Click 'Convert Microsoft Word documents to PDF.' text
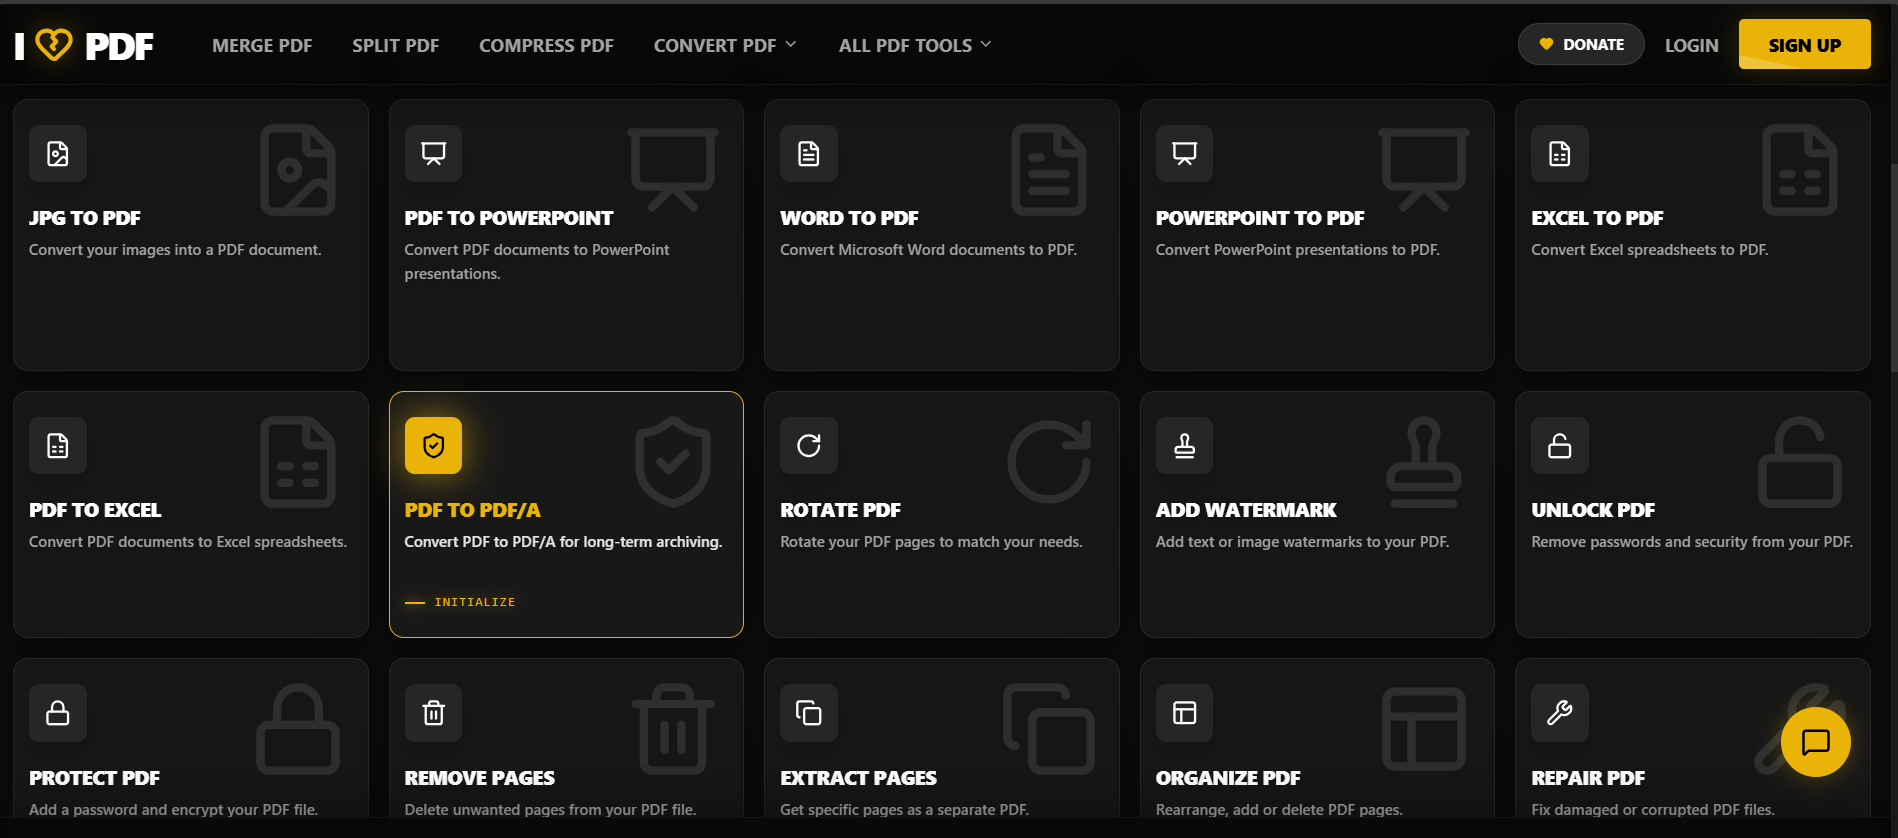 tap(928, 250)
